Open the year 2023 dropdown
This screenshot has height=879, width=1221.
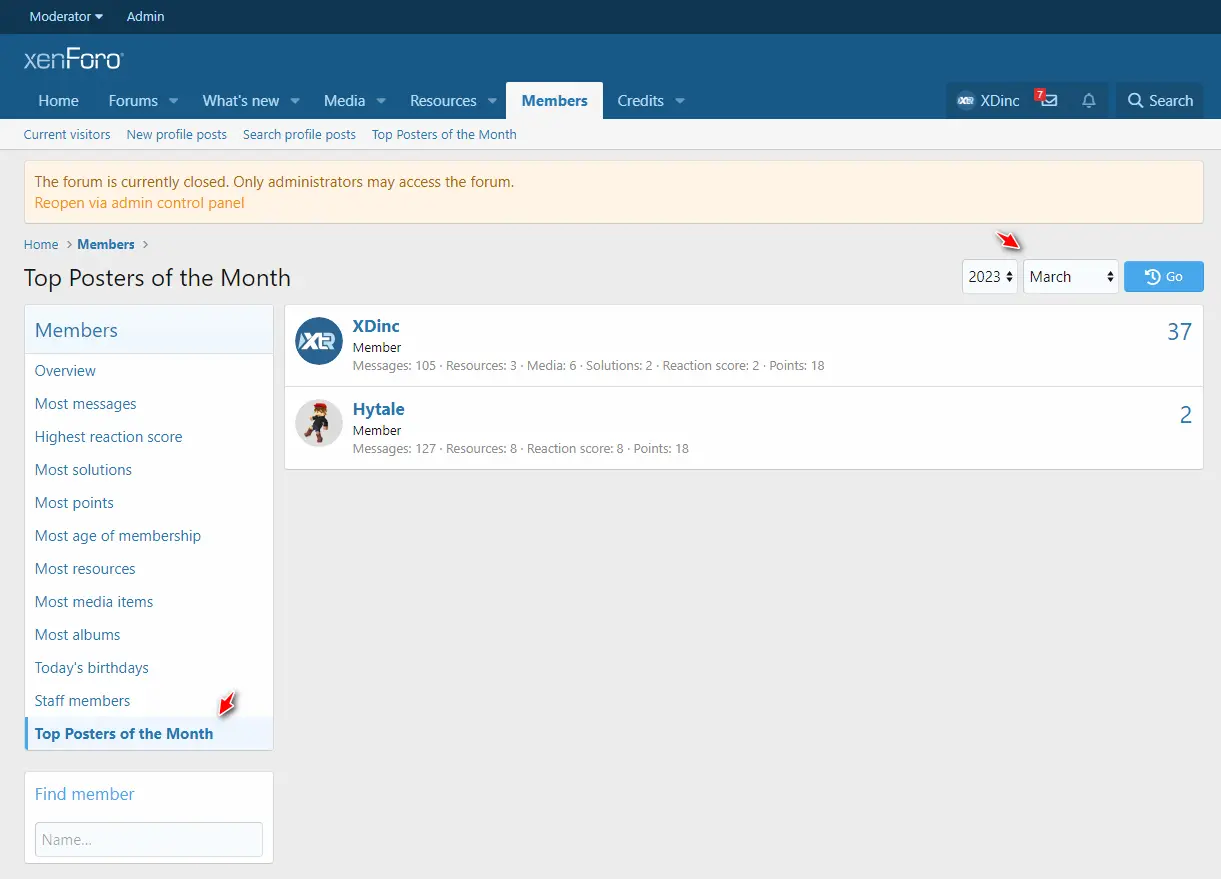pos(990,277)
